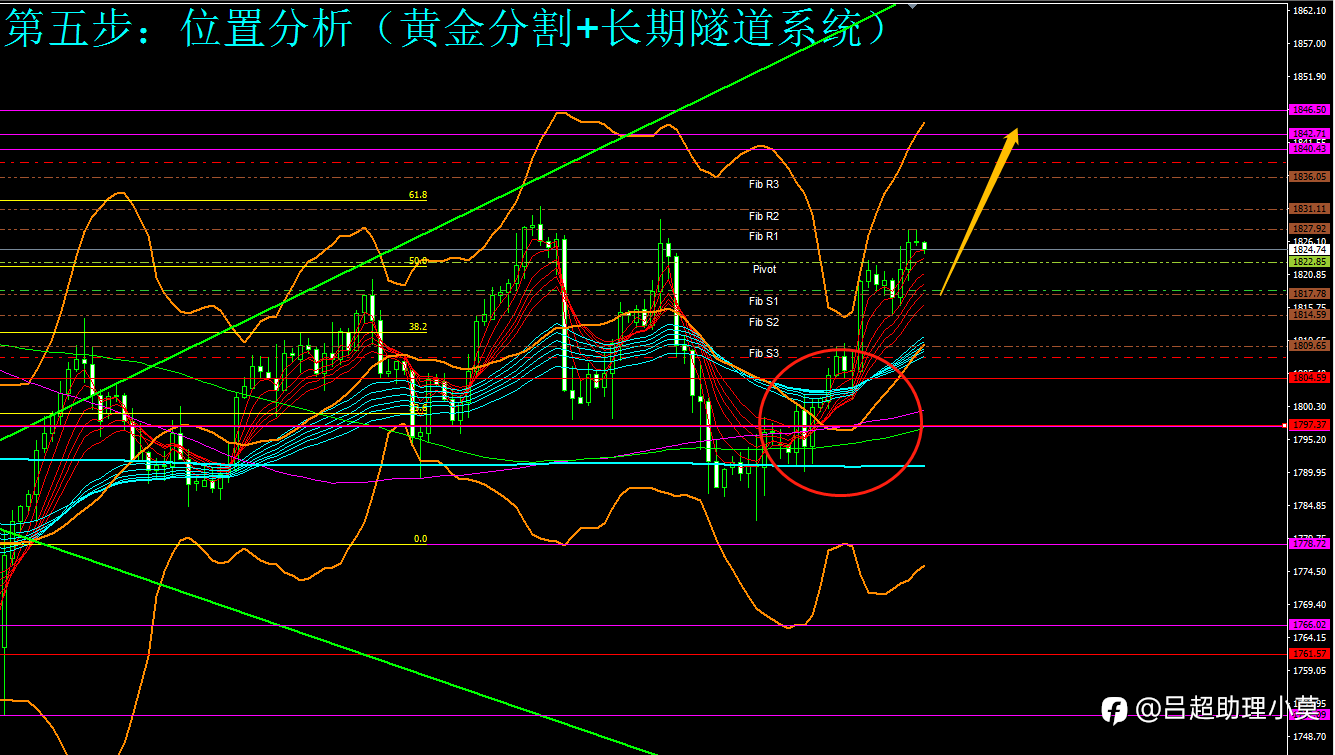Click the brown 1817.78 price tag
This screenshot has width=1335, height=755.
[x=1309, y=293]
